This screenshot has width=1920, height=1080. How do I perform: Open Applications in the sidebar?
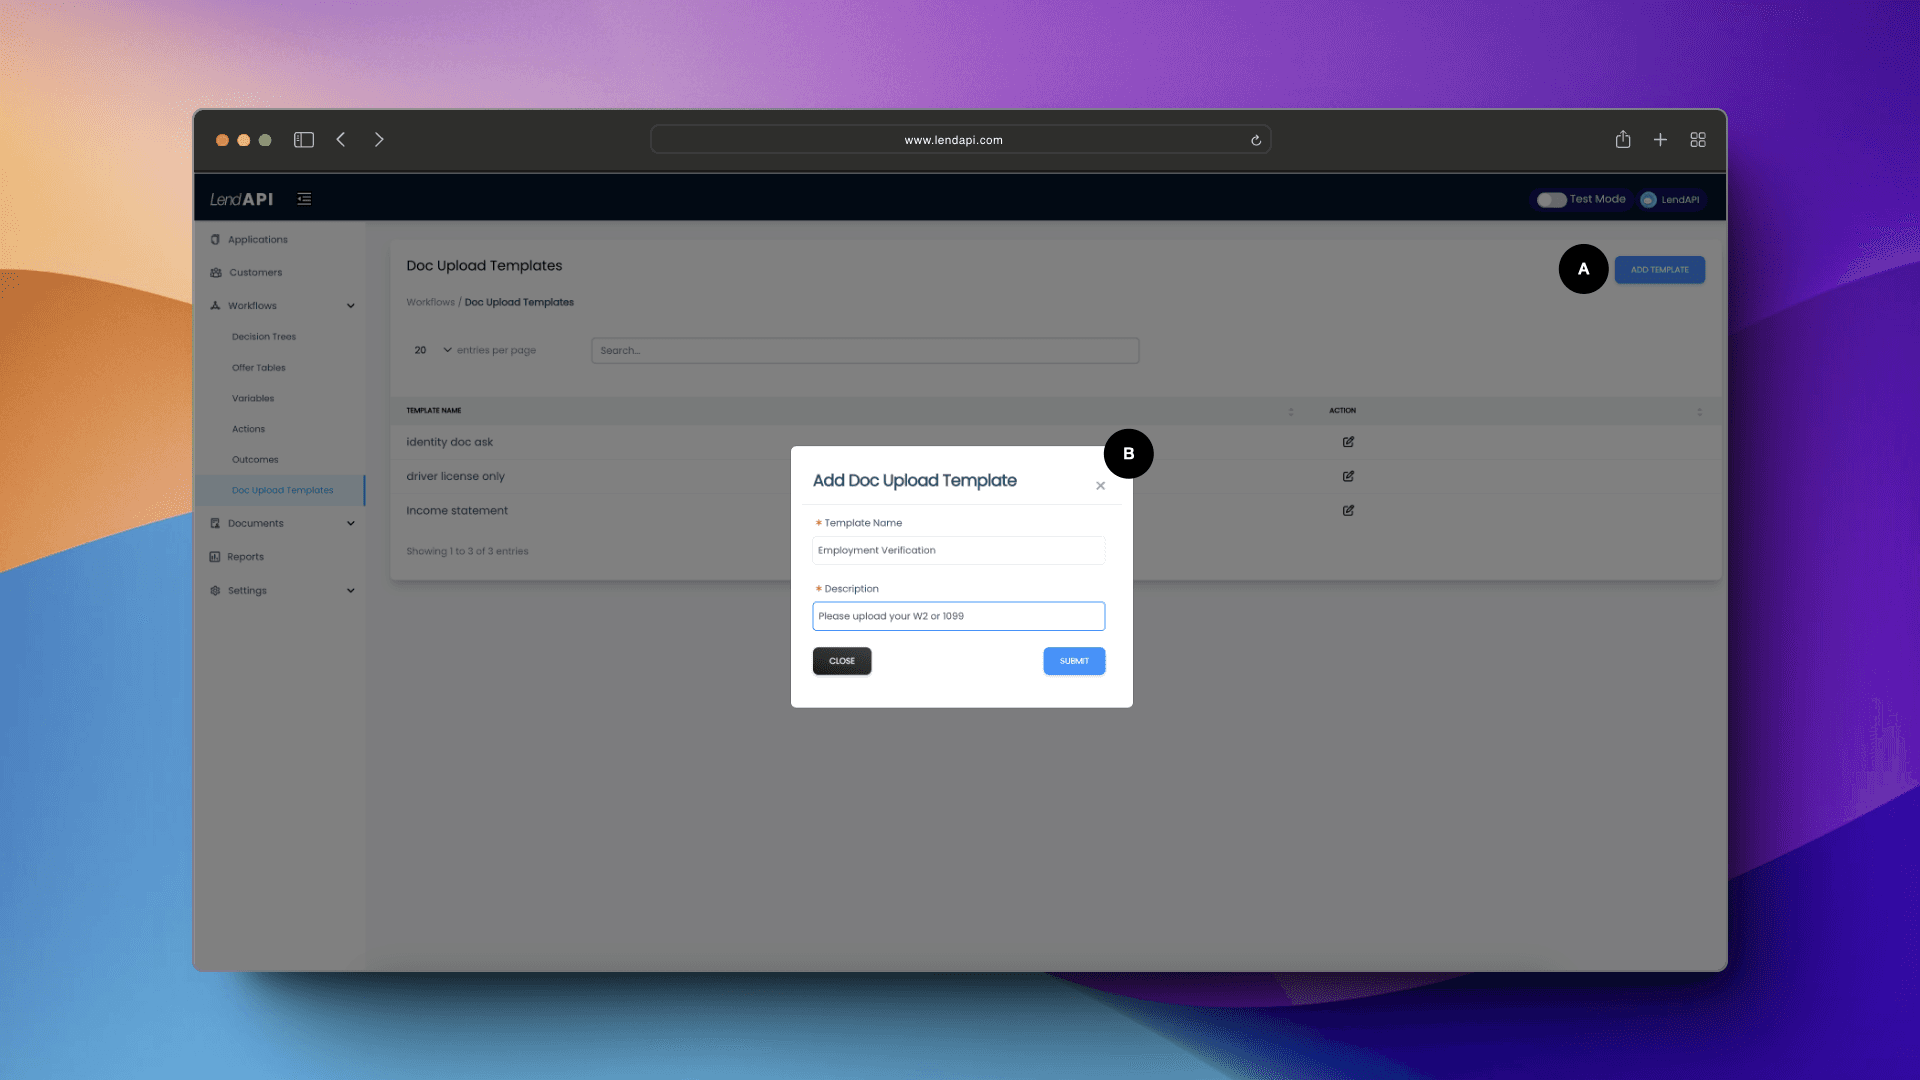pos(257,240)
